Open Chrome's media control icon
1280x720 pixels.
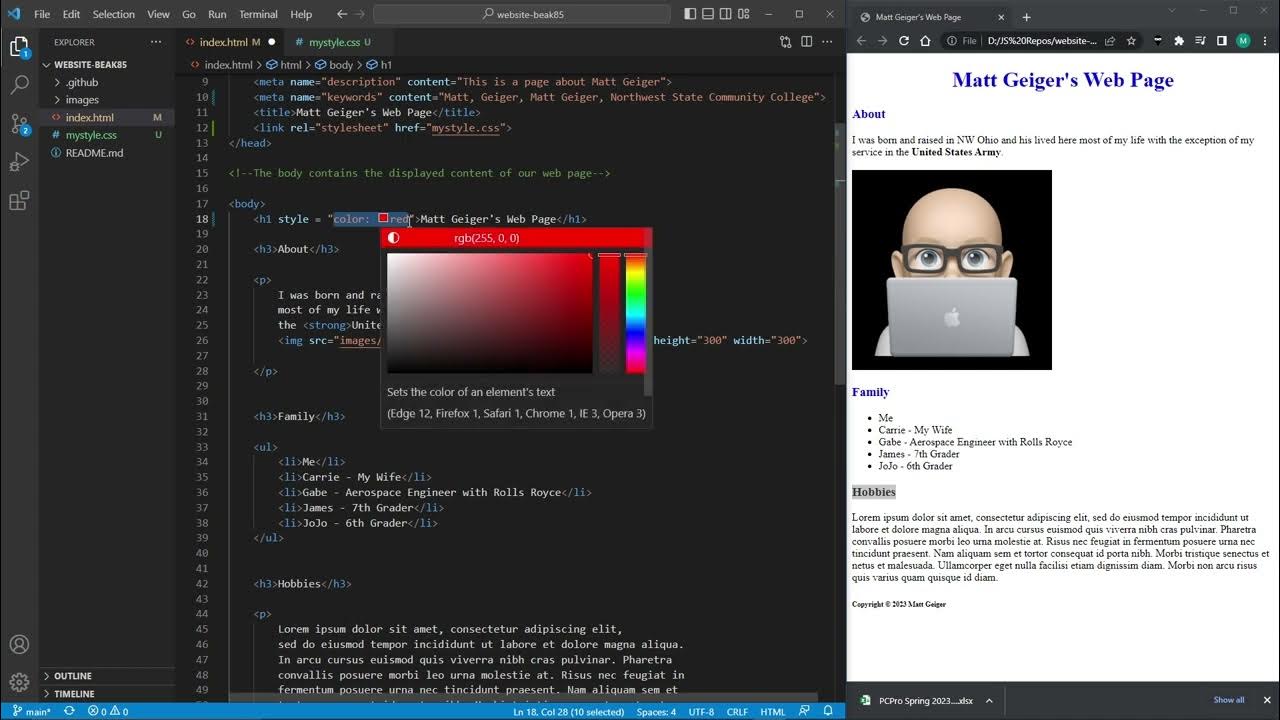[x=1200, y=41]
